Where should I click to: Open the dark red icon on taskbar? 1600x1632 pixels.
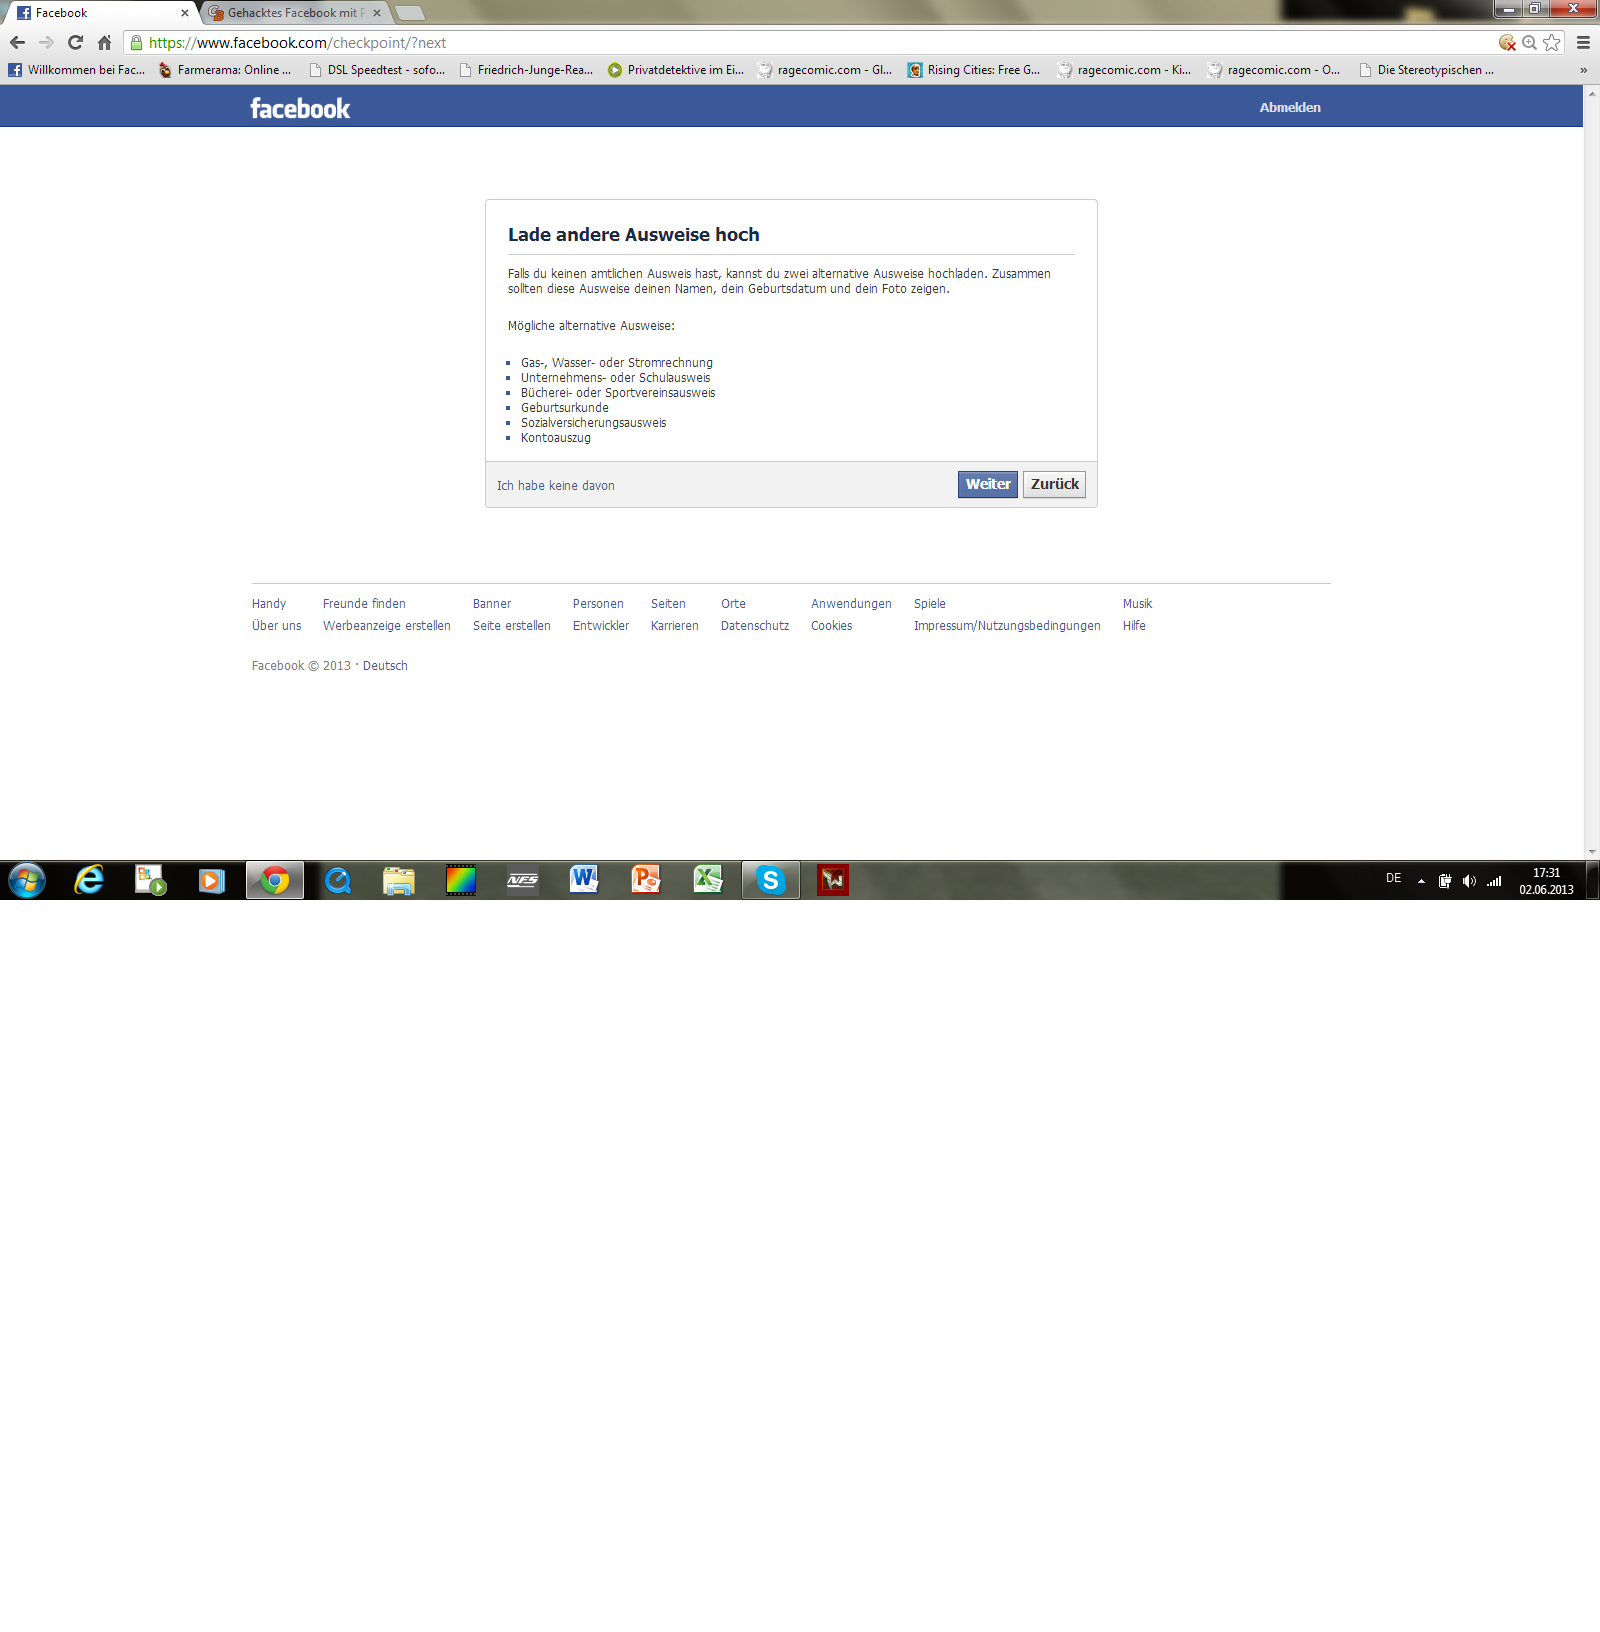pos(833,880)
